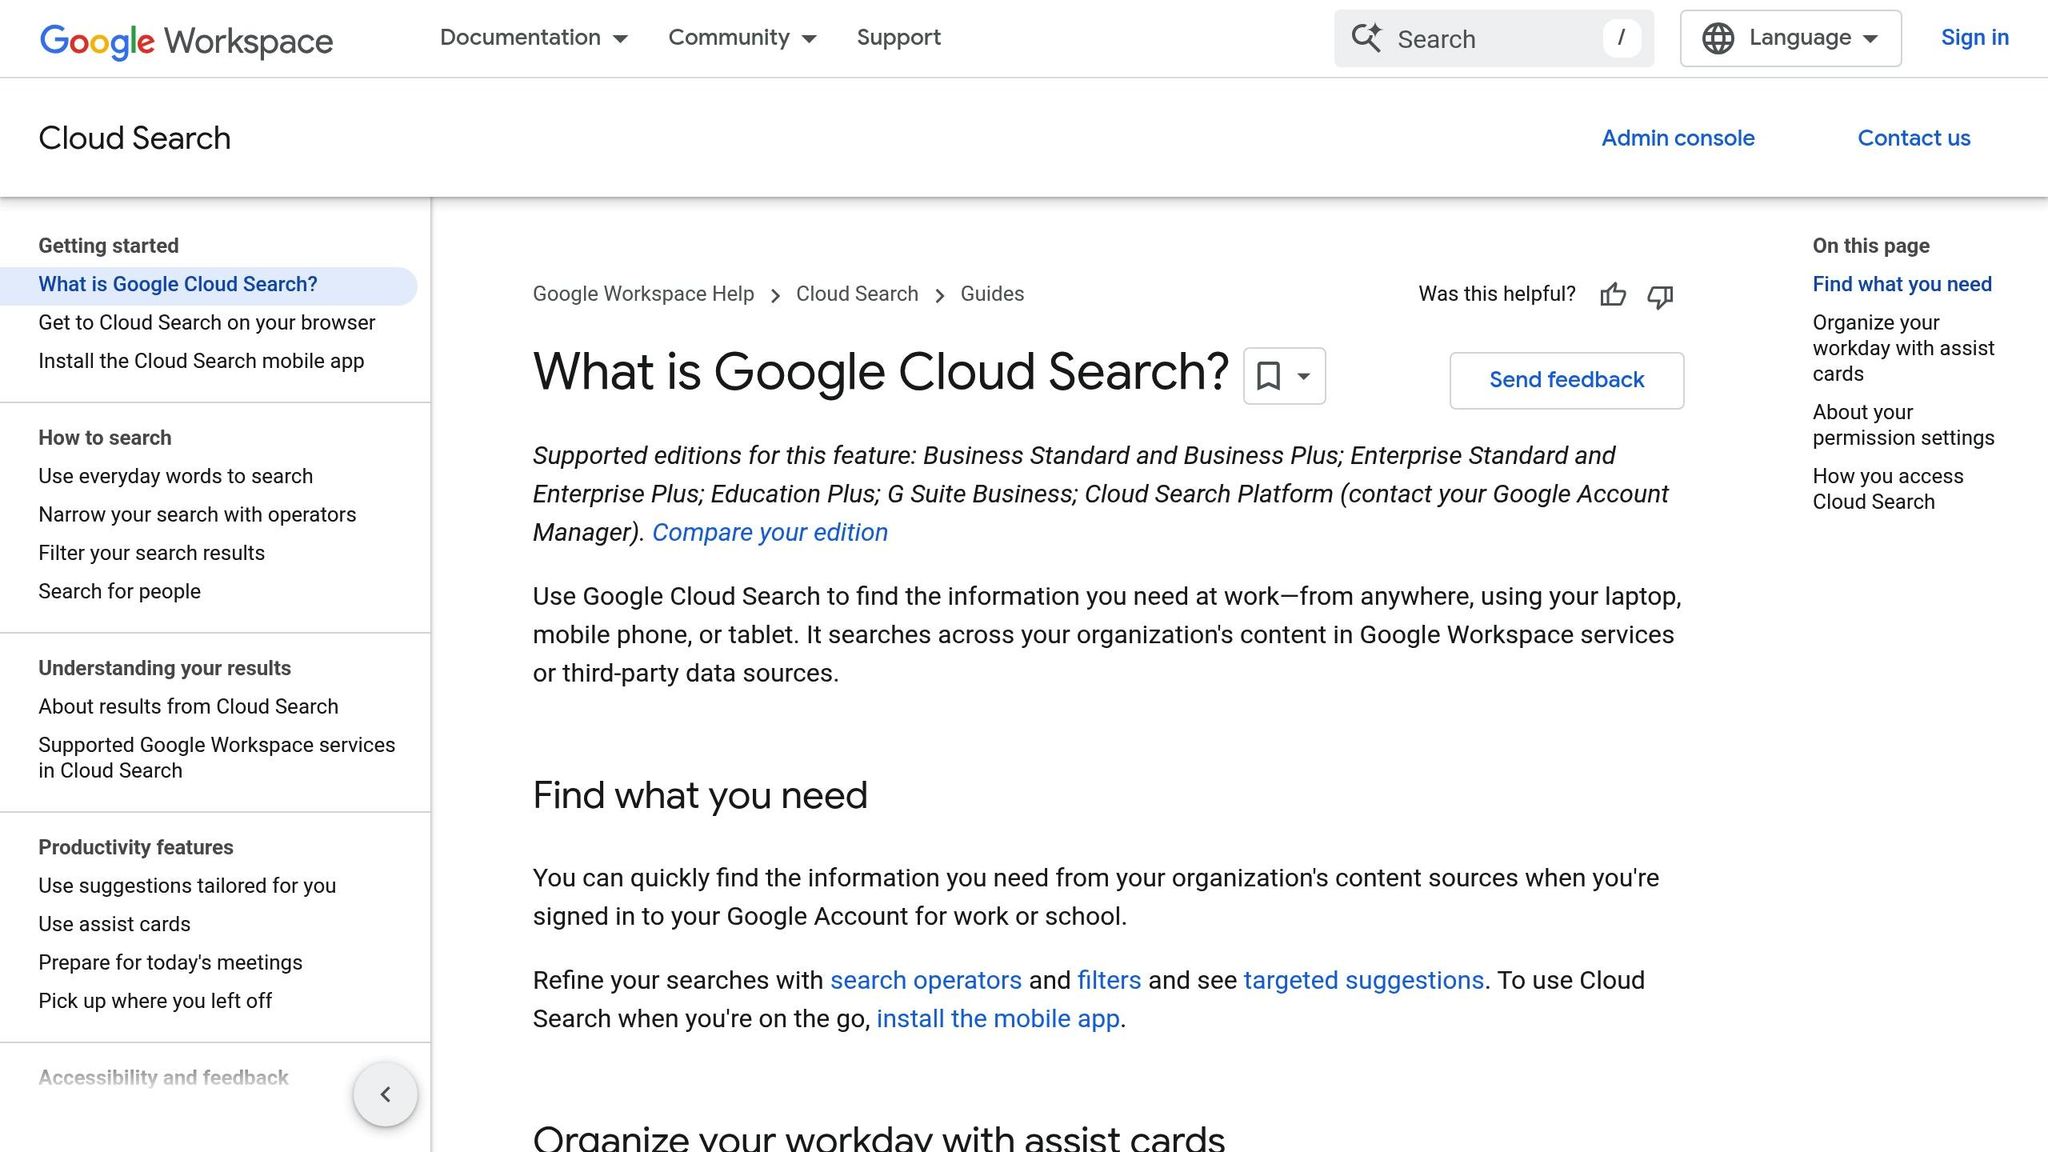
Task: Open the Contact us link
Action: [x=1913, y=138]
